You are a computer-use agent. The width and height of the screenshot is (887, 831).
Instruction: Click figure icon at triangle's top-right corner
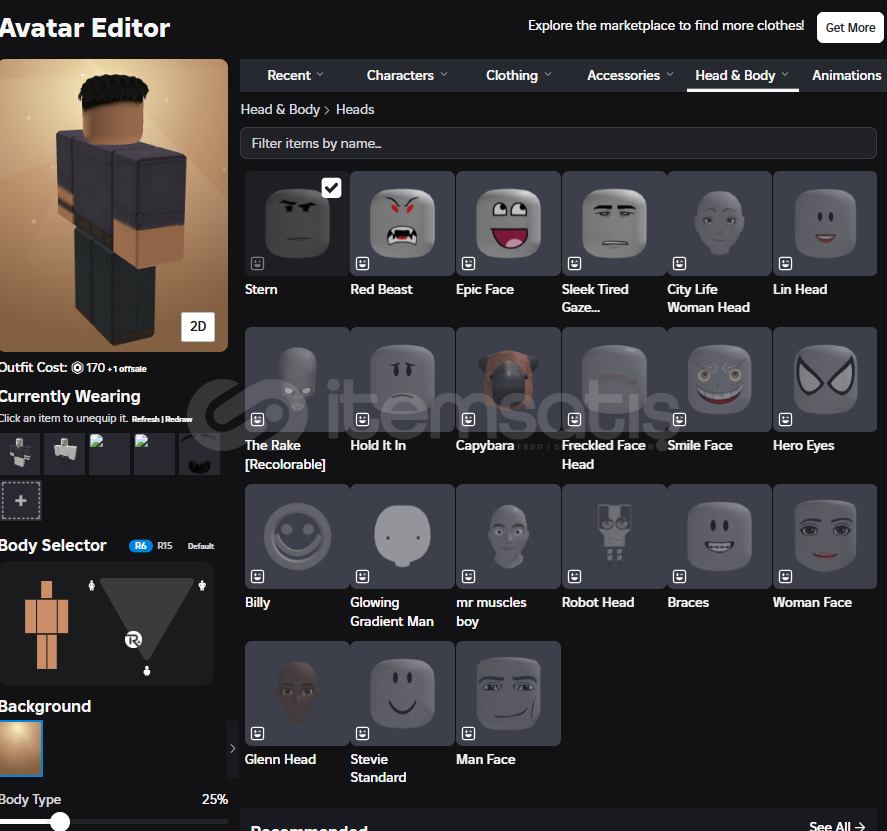click(202, 585)
